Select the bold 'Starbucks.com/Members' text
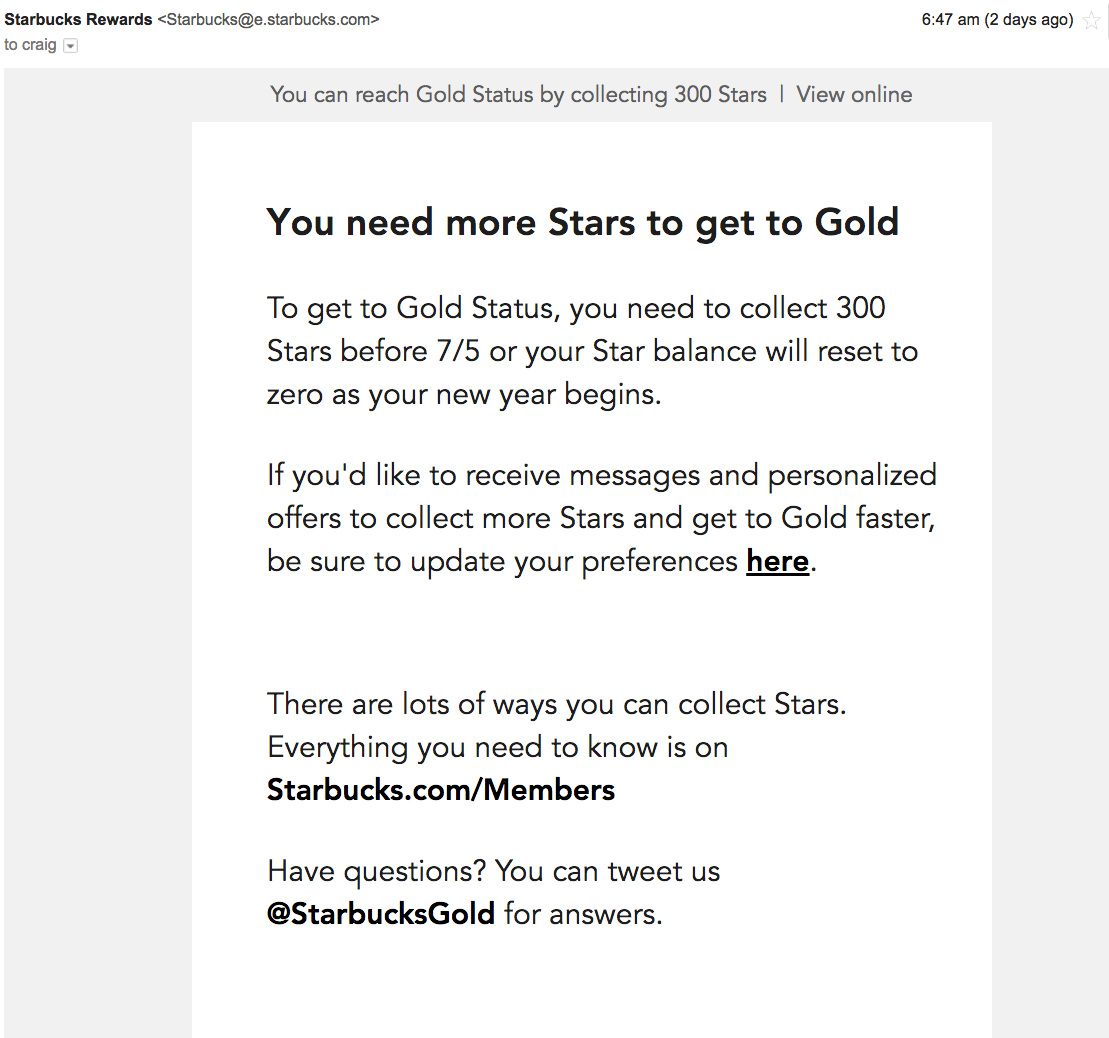 point(440,789)
